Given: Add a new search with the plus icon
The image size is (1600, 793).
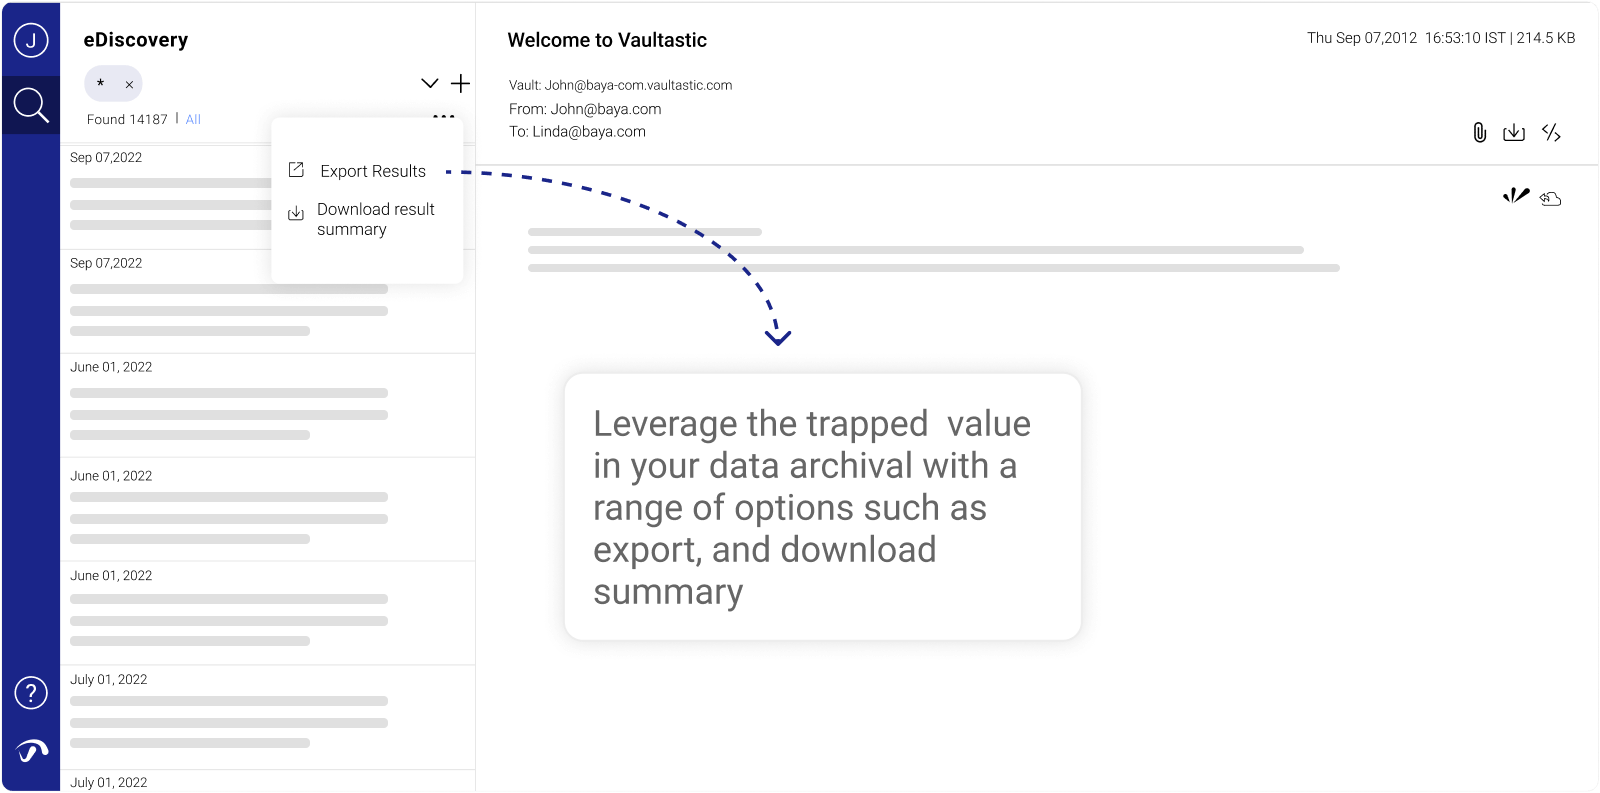Looking at the screenshot, I should tap(460, 83).
